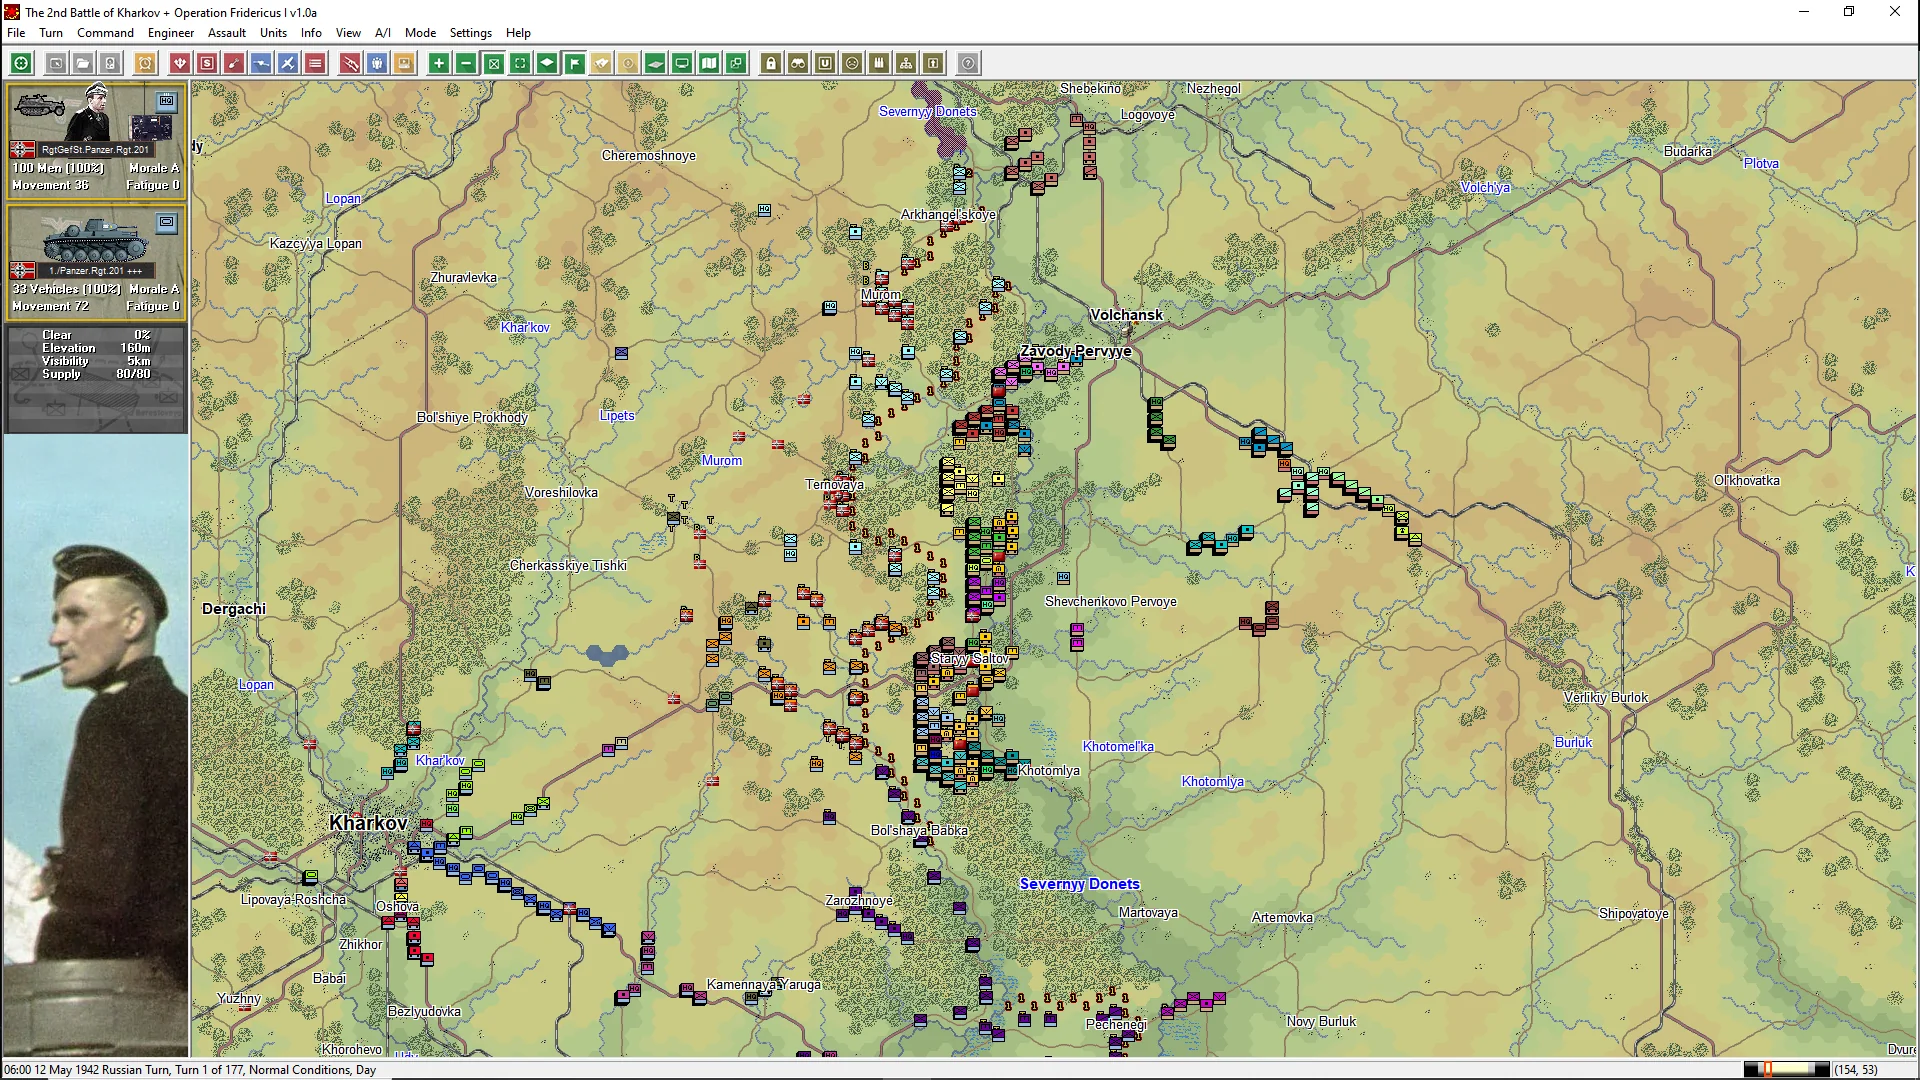Click the green minus zoom-out icon
1920x1080 pixels.
(x=466, y=63)
